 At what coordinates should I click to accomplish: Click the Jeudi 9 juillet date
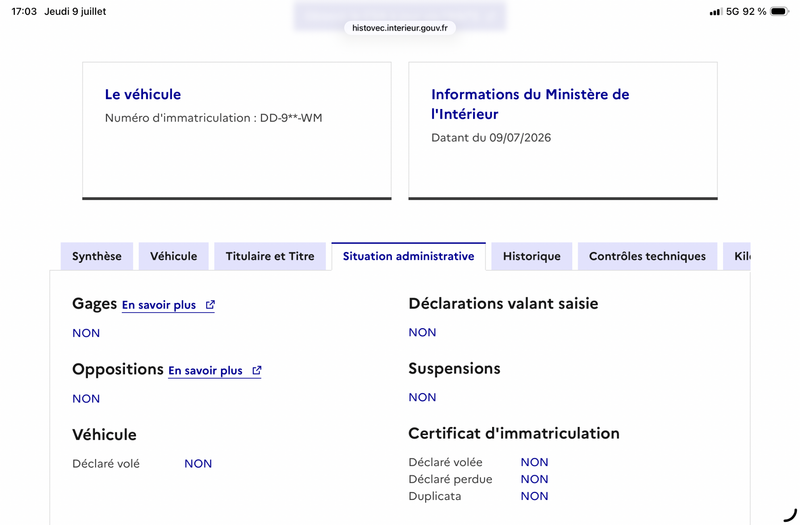point(75,11)
